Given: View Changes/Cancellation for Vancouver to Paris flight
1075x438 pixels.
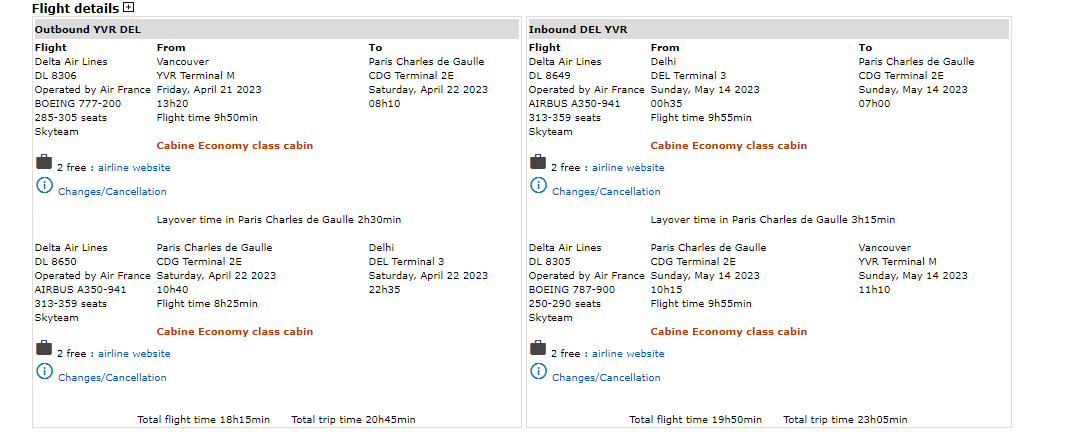Looking at the screenshot, I should coord(112,192).
